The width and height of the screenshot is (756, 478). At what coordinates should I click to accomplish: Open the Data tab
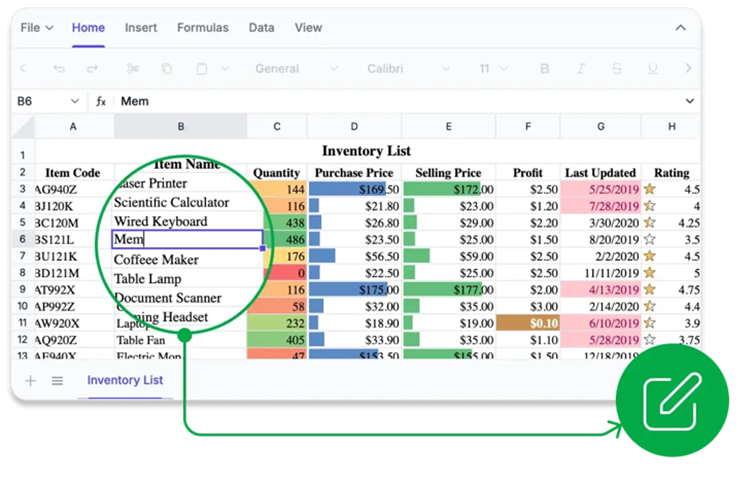(x=261, y=28)
